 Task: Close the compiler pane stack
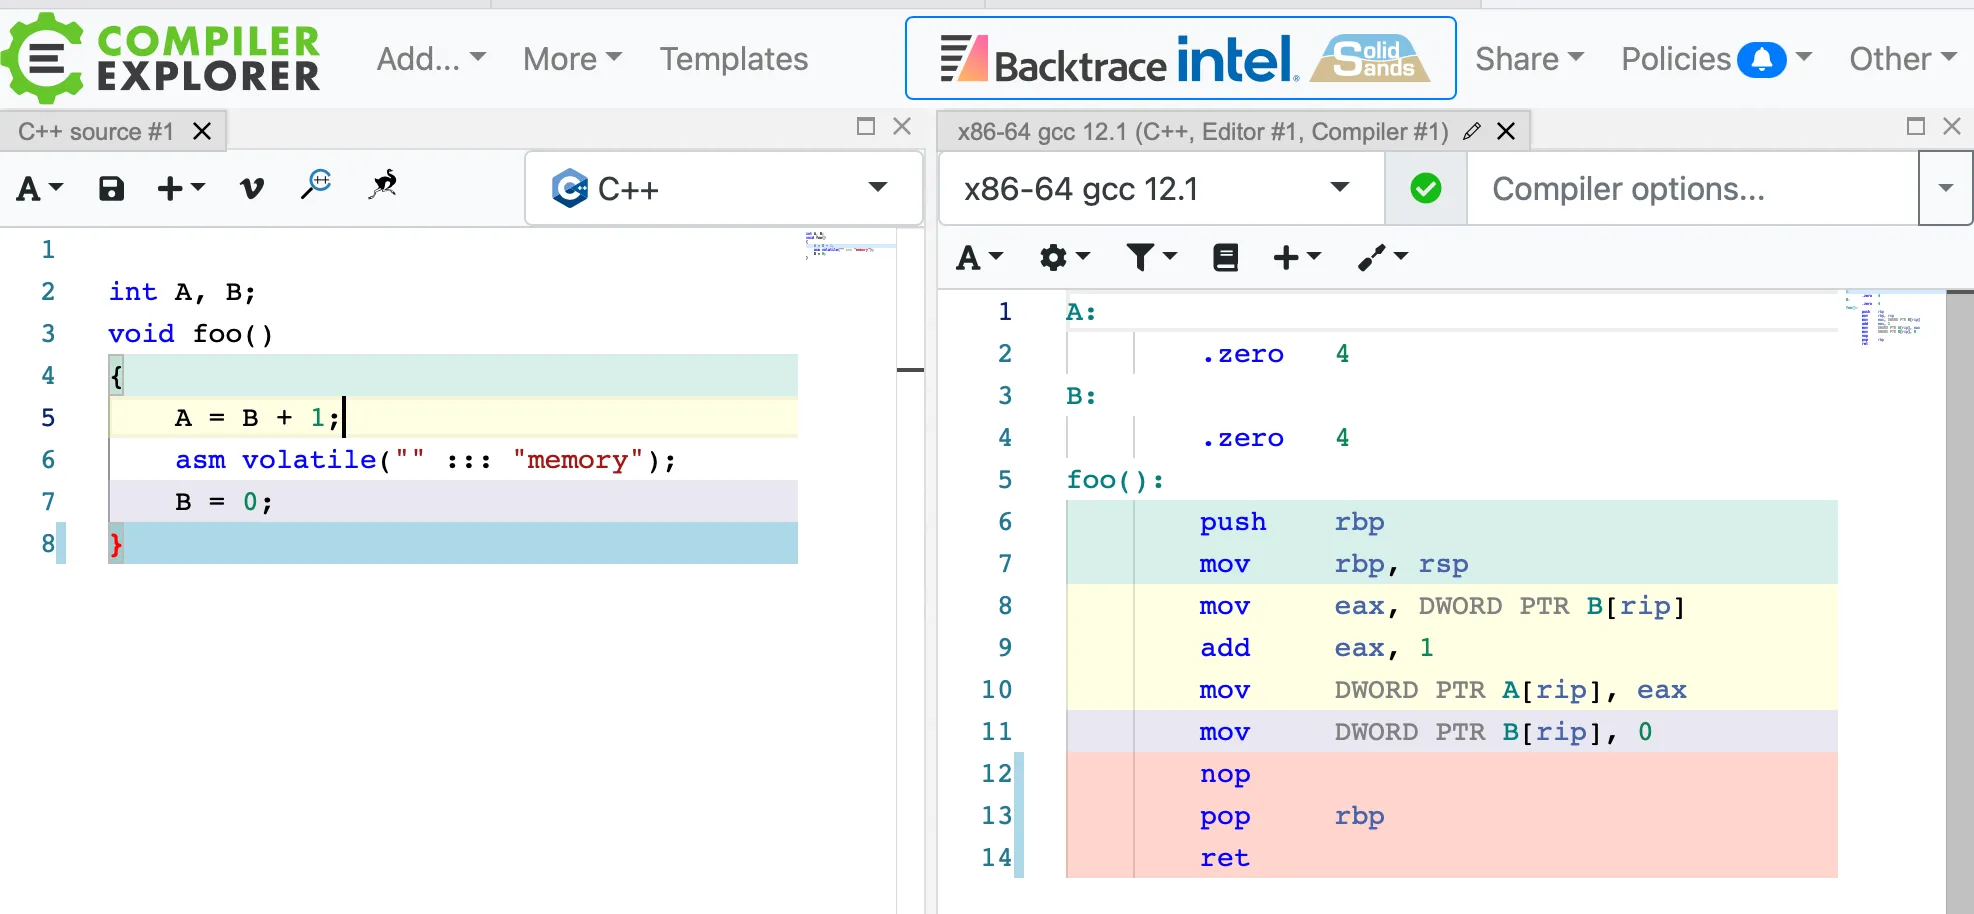click(x=1952, y=126)
